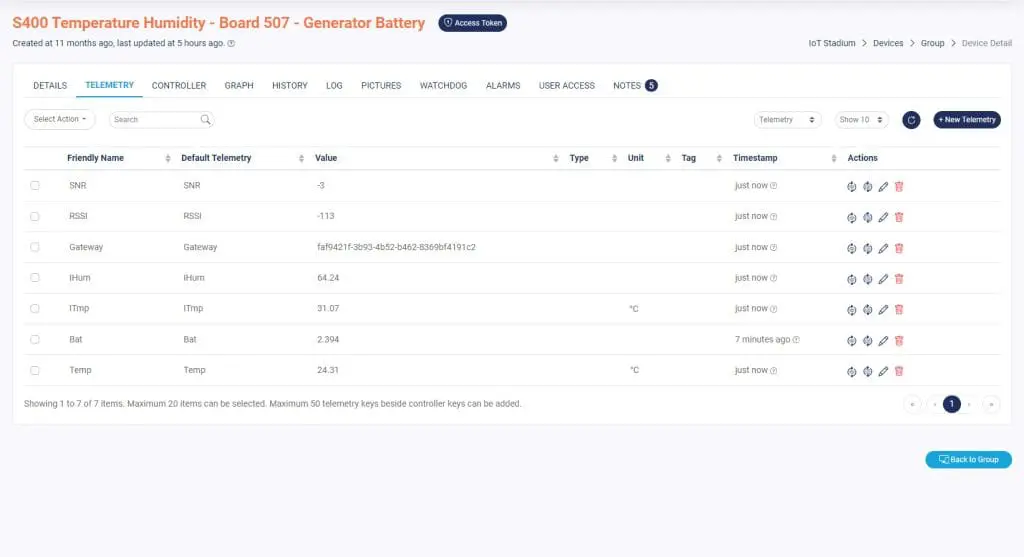The width and height of the screenshot is (1024, 557).
Task: Check the Temp row checkbox
Action: [35, 370]
